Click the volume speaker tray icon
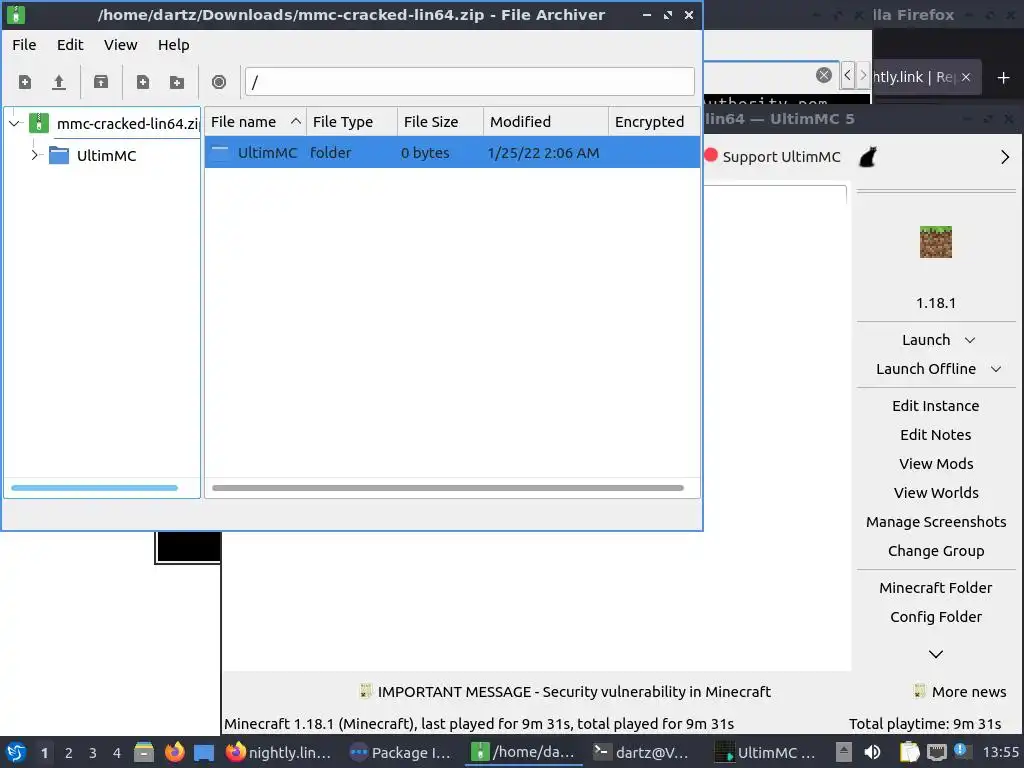 pos(872,753)
